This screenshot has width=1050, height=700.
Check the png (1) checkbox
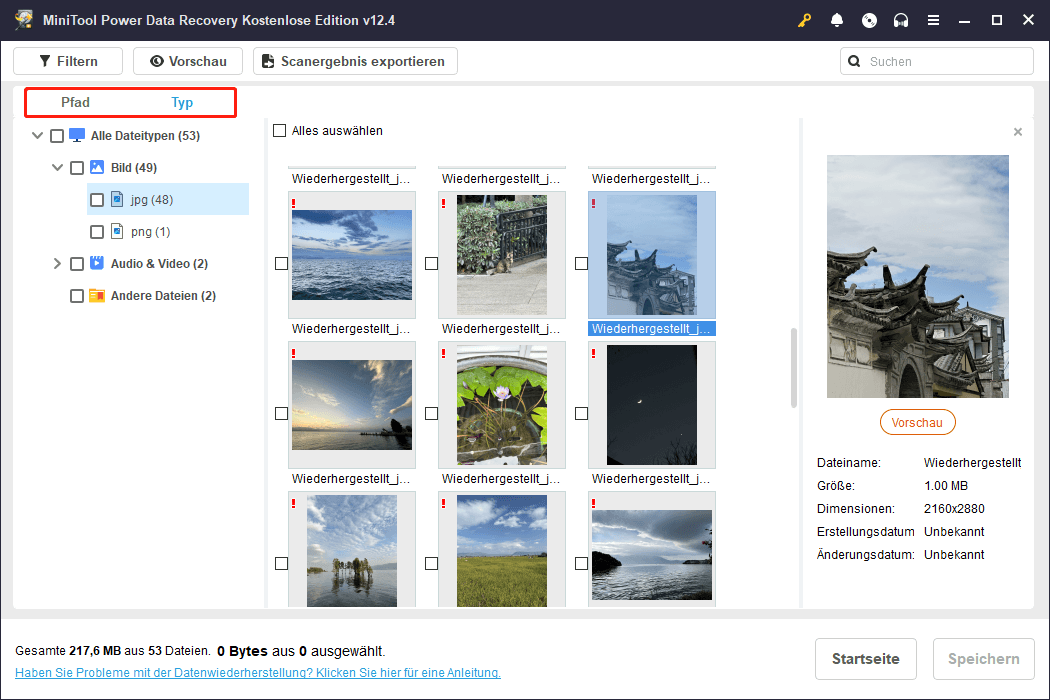coord(97,232)
